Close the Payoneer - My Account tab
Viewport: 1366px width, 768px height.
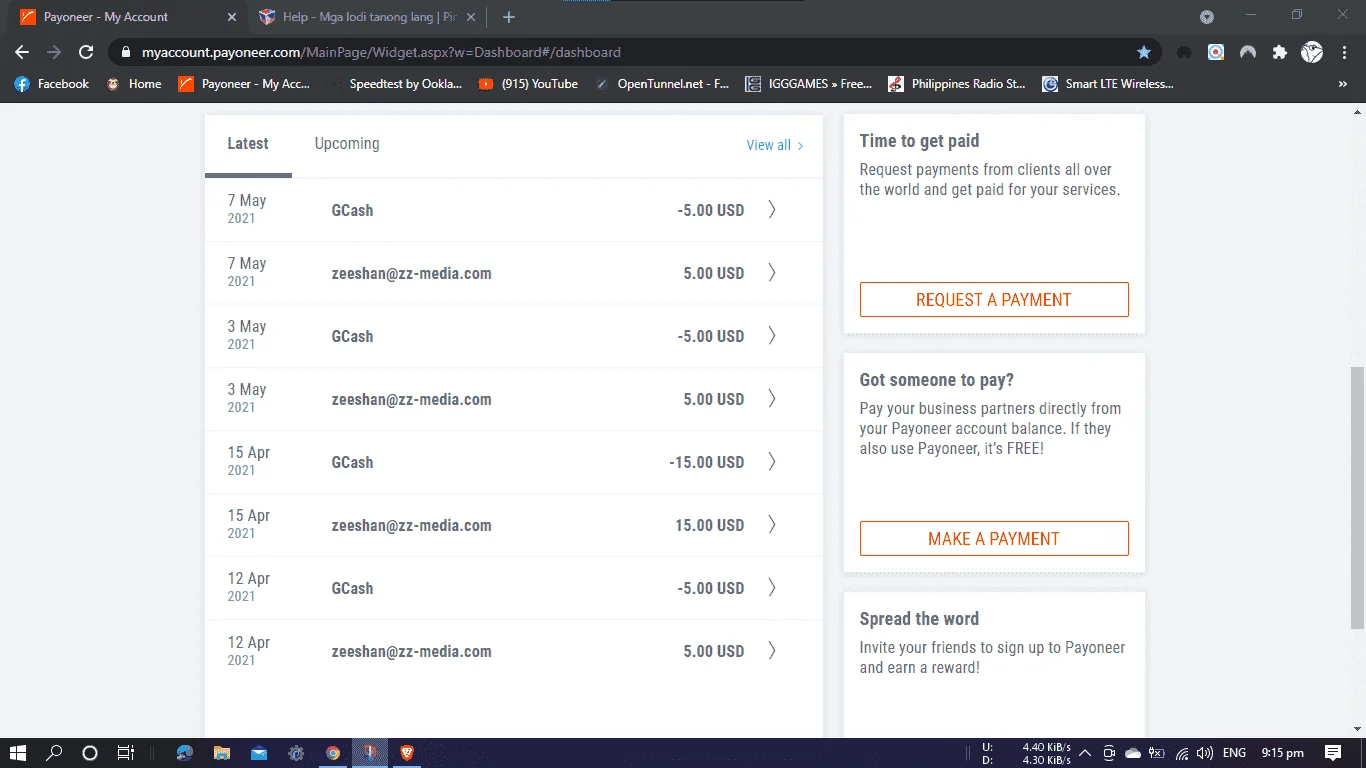coord(232,17)
